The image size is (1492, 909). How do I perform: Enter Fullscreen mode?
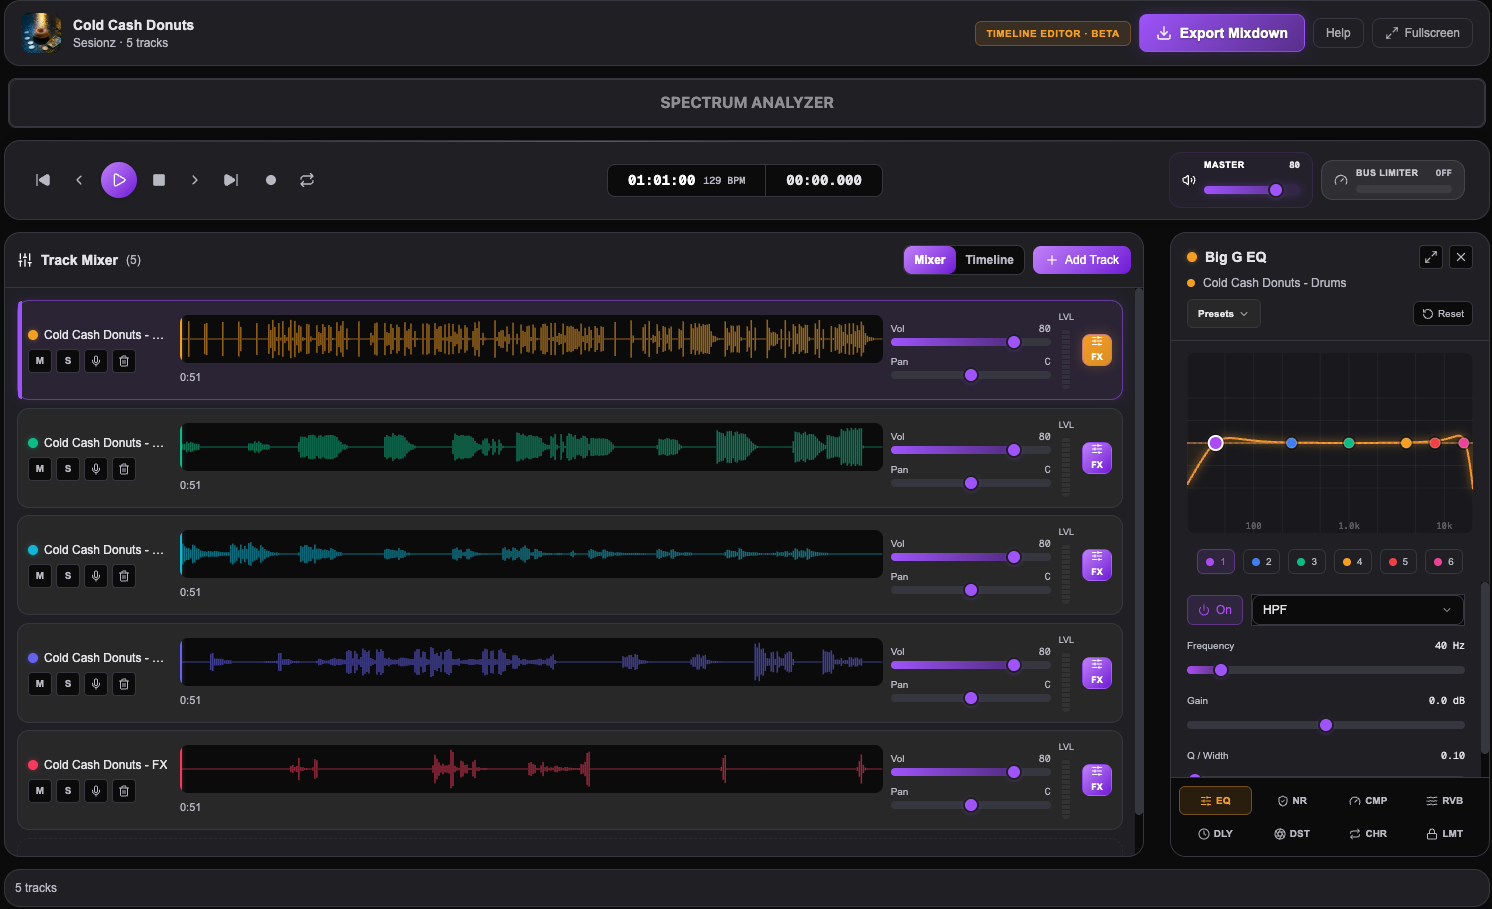click(1422, 33)
